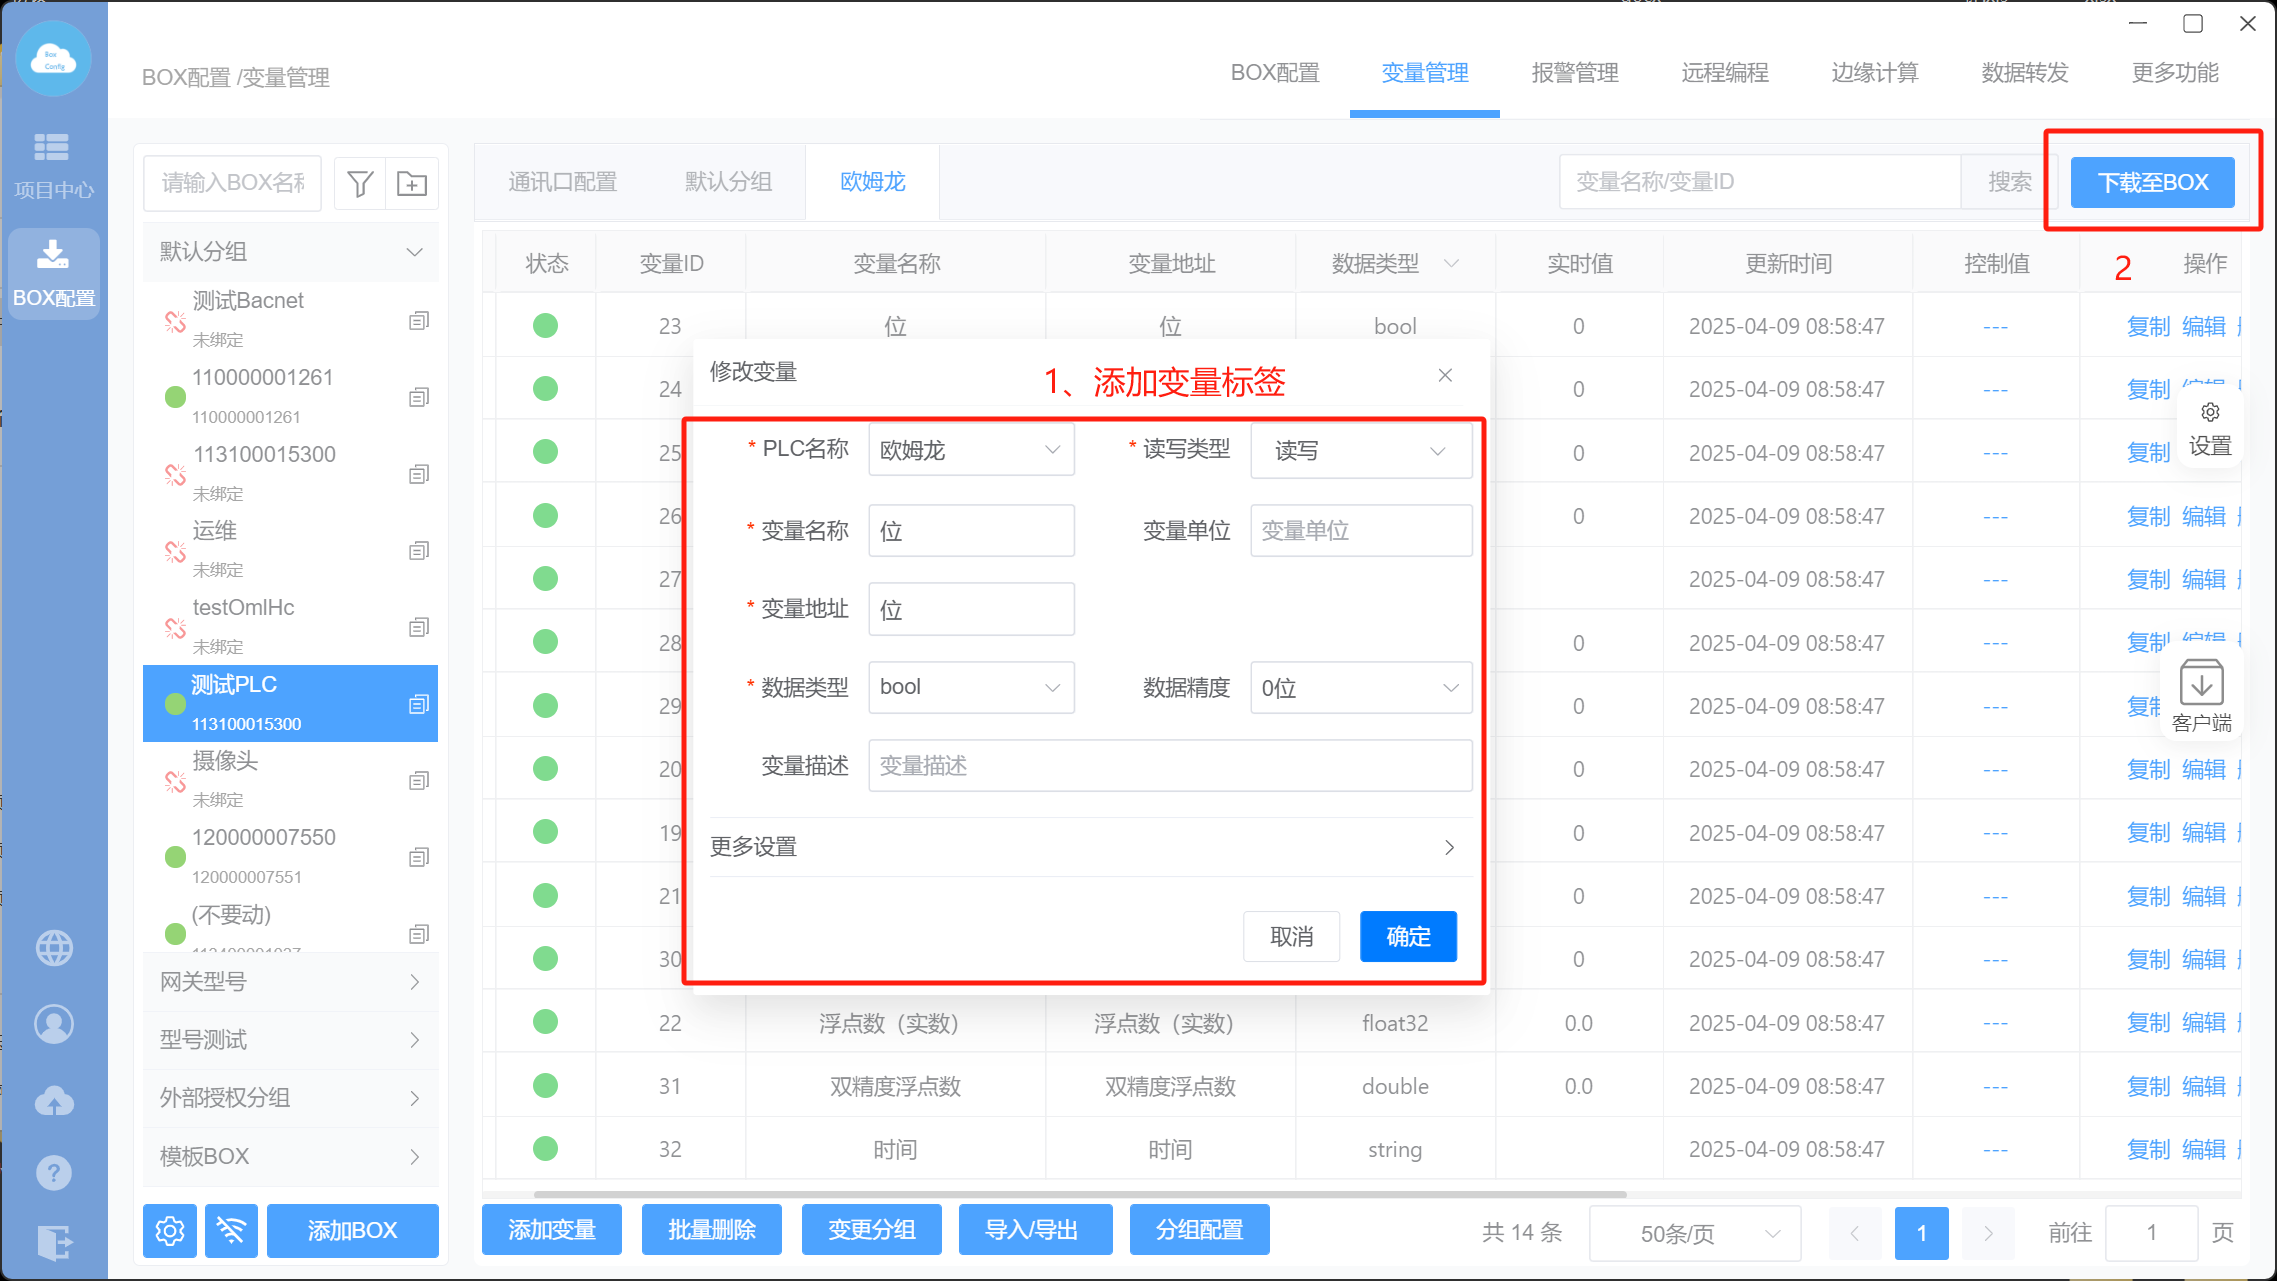Click the globe icon in sidebar
The image size is (2277, 1281).
(x=54, y=947)
